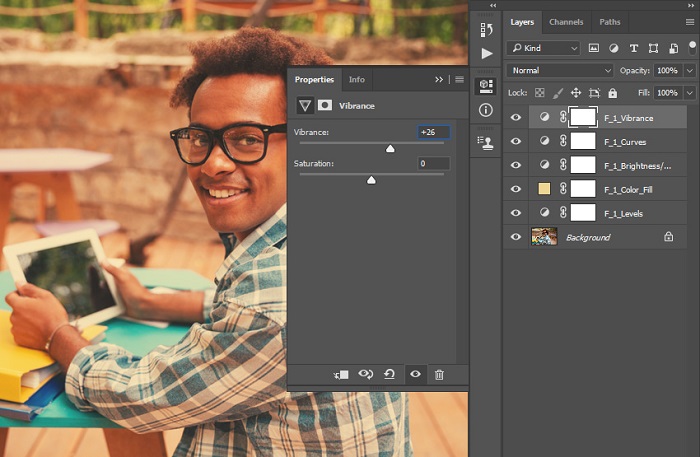700x457 pixels.
Task: Hide the Background layer
Action: click(x=516, y=237)
